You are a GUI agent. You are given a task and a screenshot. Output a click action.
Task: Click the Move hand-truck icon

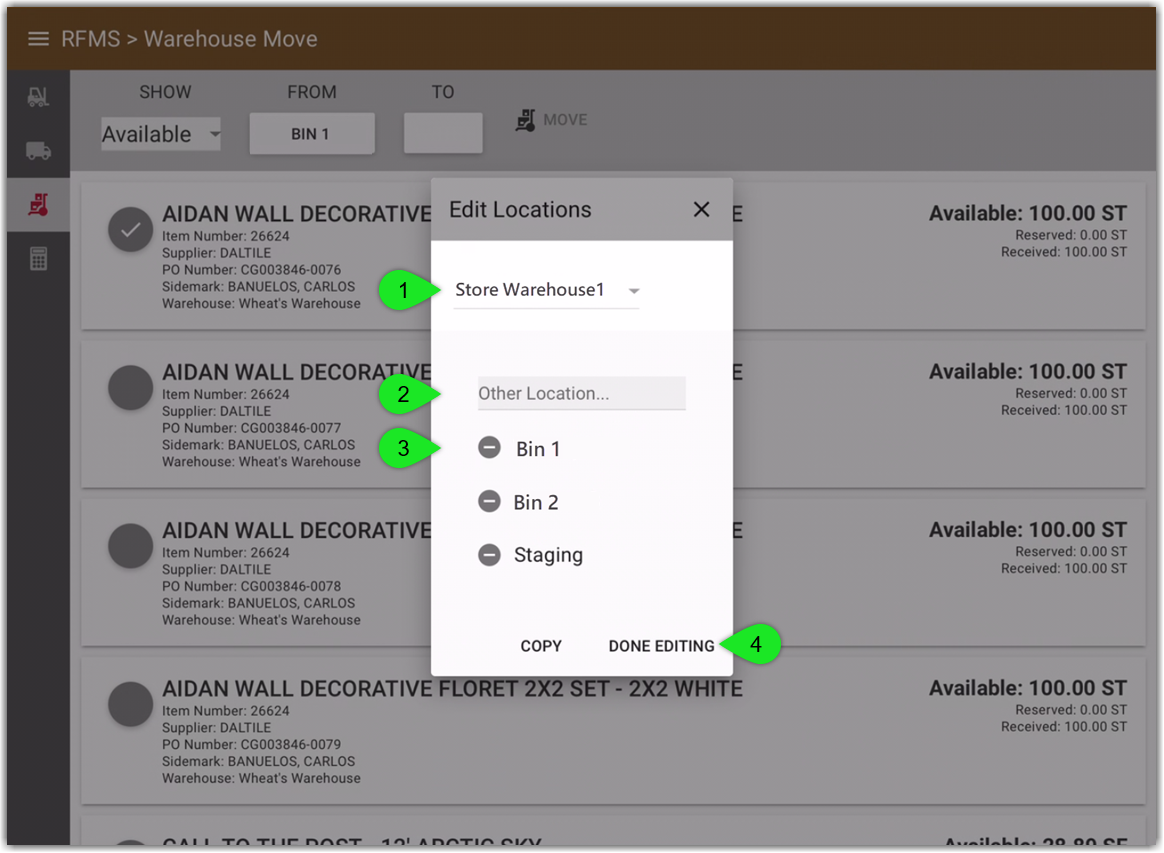[526, 120]
